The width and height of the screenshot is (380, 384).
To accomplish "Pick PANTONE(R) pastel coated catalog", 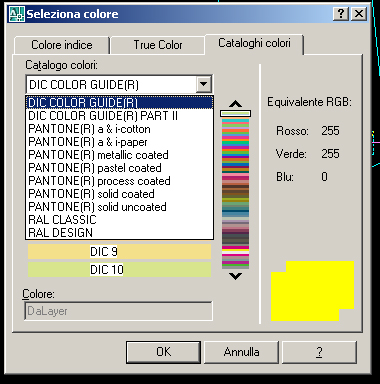I will (x=120, y=168).
